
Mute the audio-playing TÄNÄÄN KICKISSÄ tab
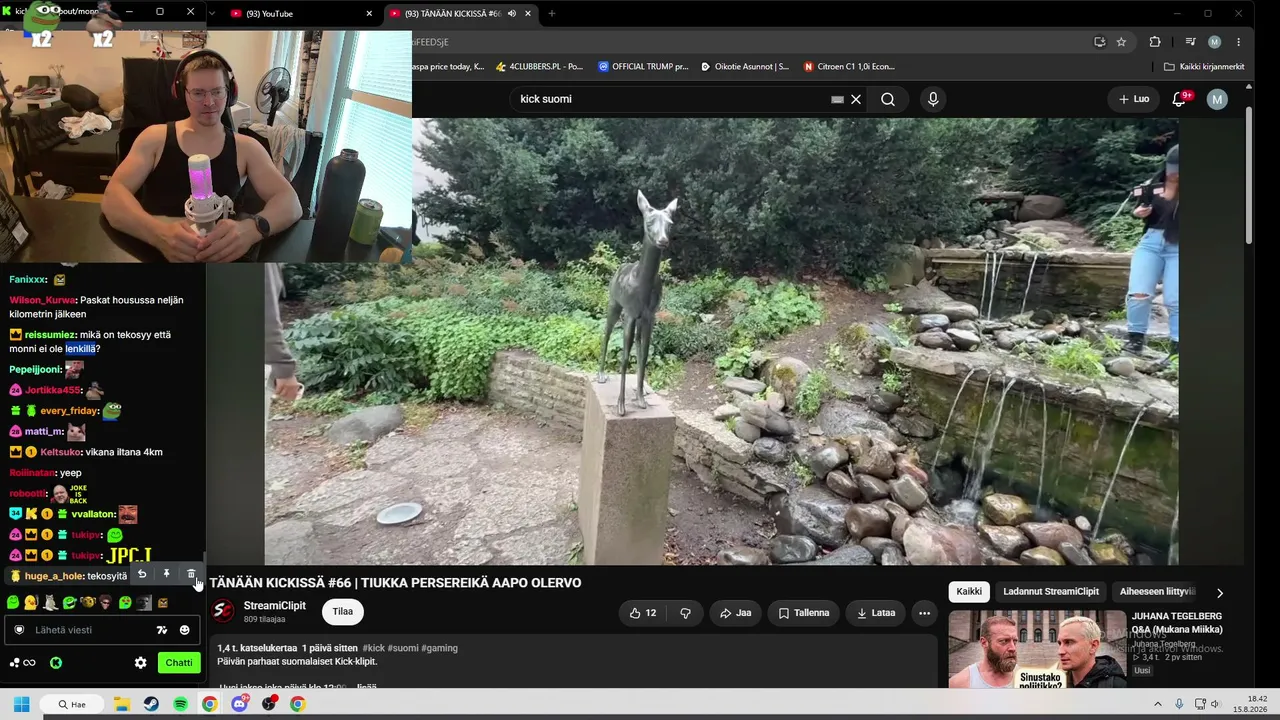coord(512,13)
